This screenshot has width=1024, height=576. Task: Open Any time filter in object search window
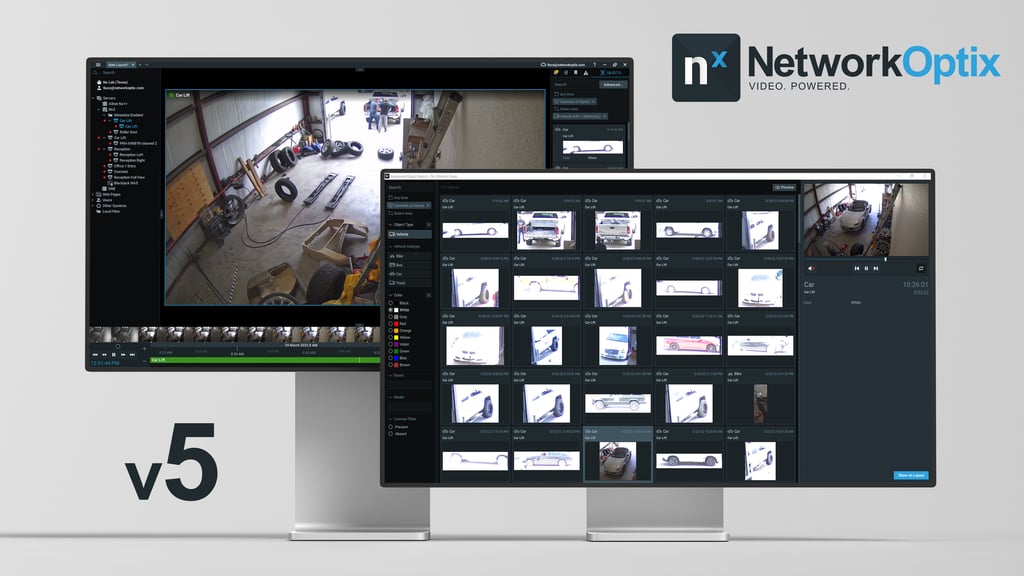click(399, 197)
